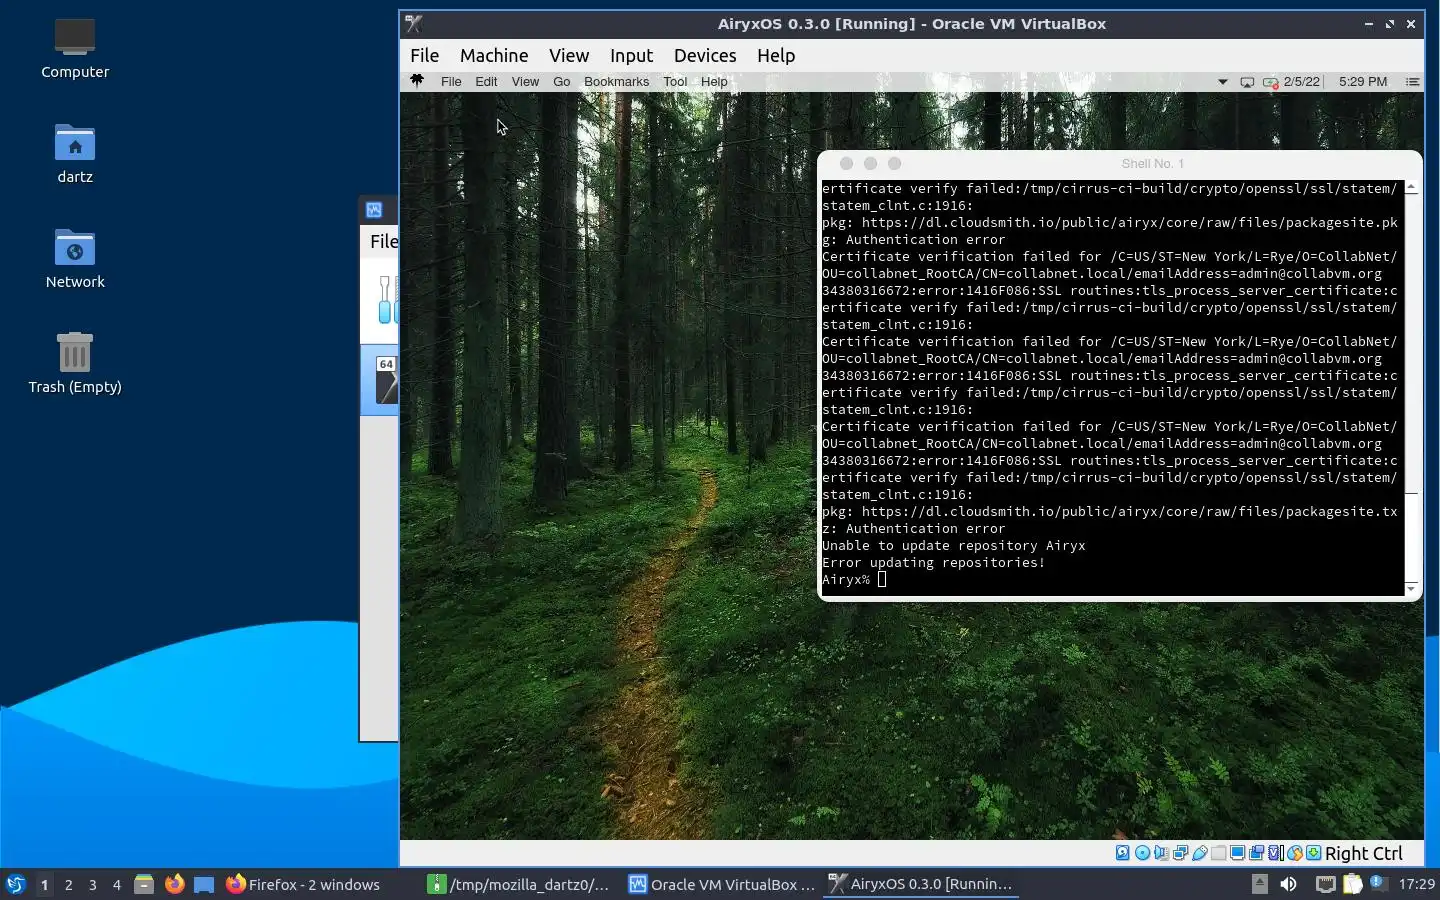Expand the guest menu bar dropdown arrow
This screenshot has height=900, width=1440.
pyautogui.click(x=1222, y=82)
